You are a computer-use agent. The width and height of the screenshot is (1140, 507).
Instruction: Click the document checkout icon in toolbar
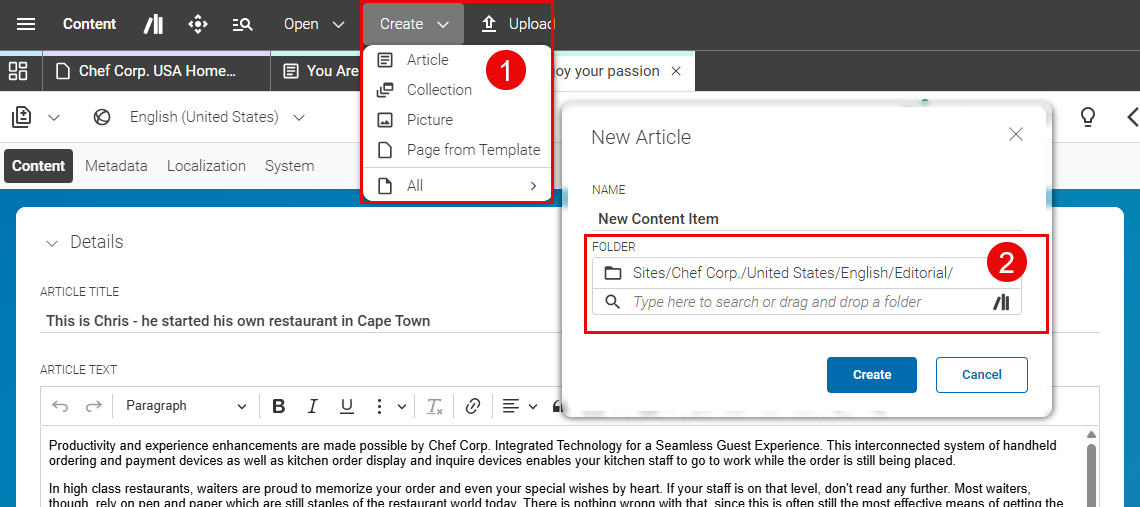22,117
